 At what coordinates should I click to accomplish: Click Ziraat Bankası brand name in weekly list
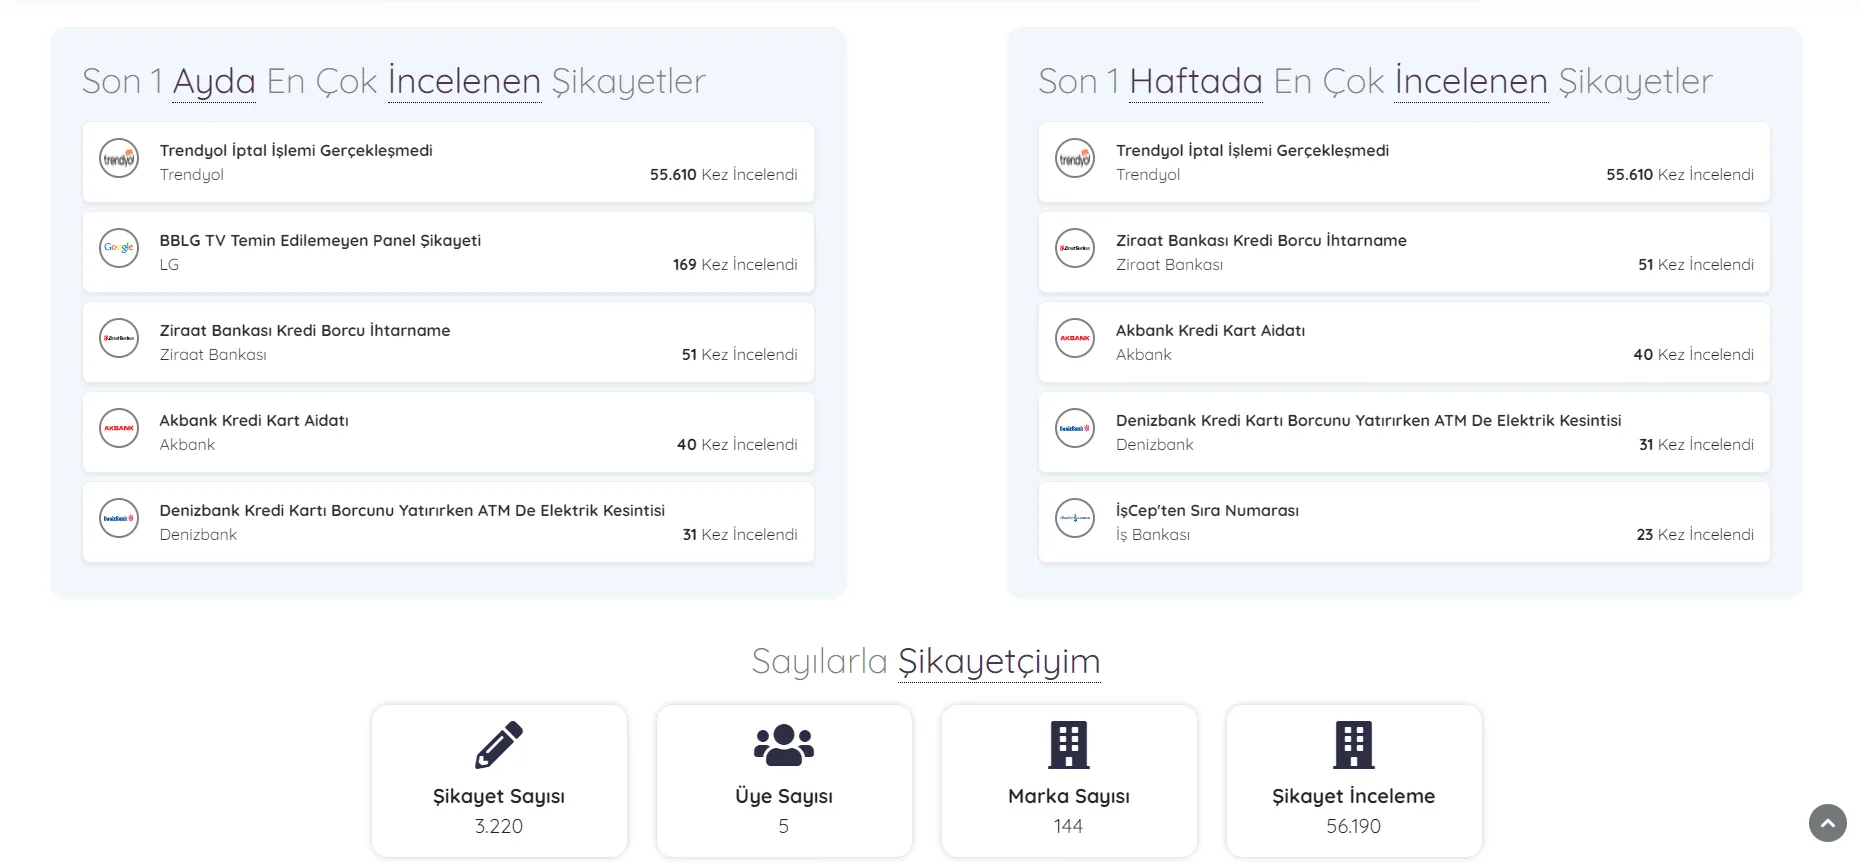[x=1169, y=265]
